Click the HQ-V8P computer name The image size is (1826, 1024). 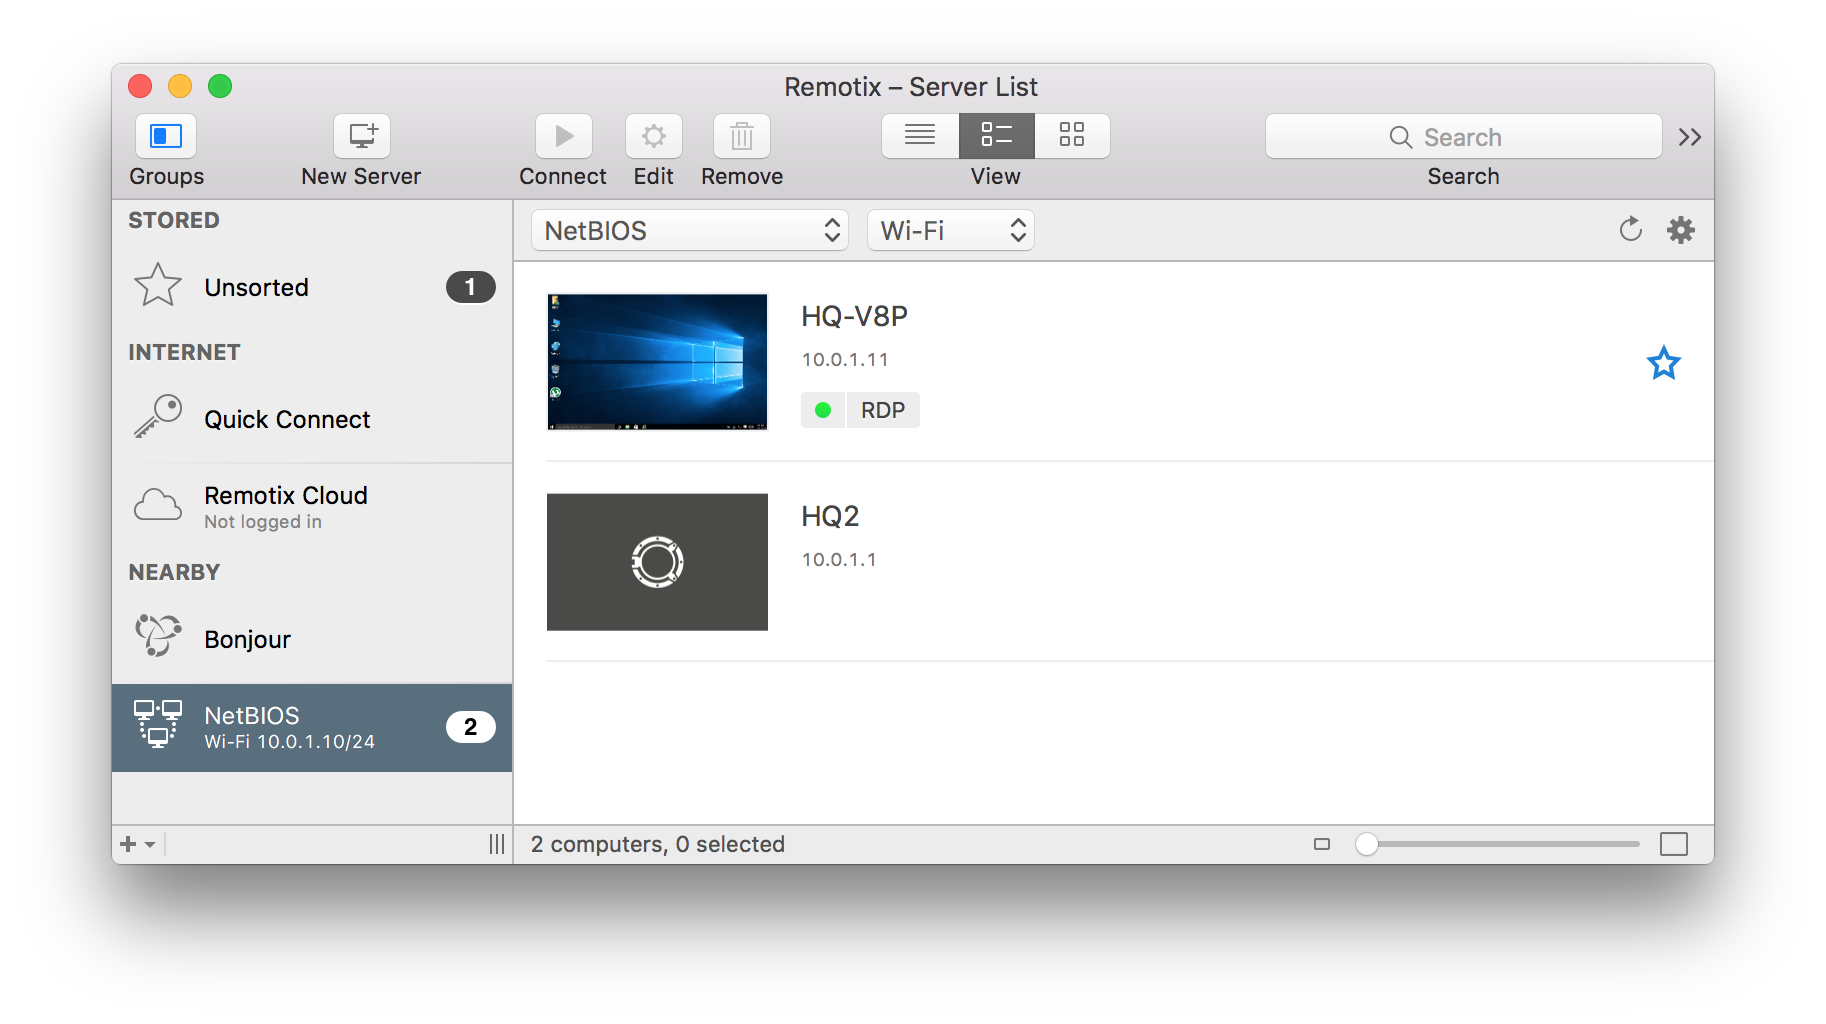(x=854, y=316)
